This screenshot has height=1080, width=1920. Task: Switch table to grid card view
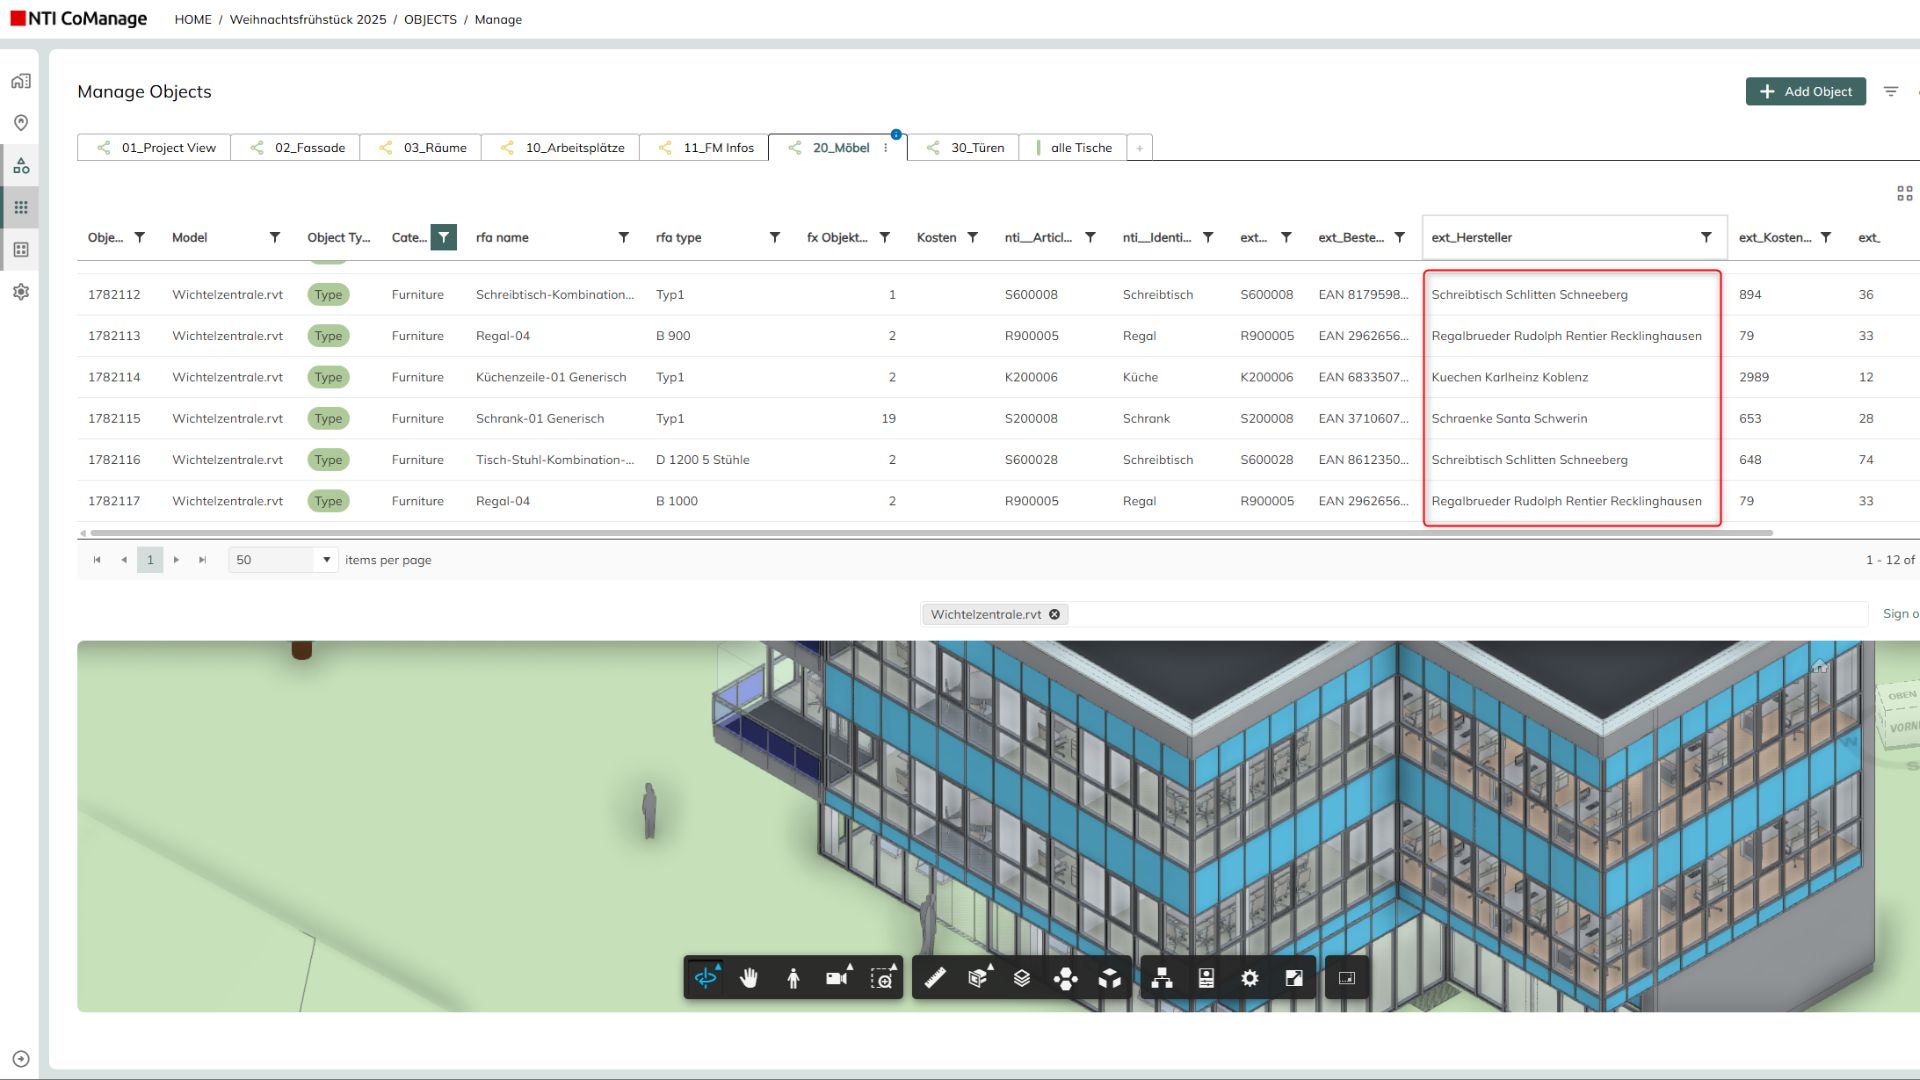point(1904,193)
